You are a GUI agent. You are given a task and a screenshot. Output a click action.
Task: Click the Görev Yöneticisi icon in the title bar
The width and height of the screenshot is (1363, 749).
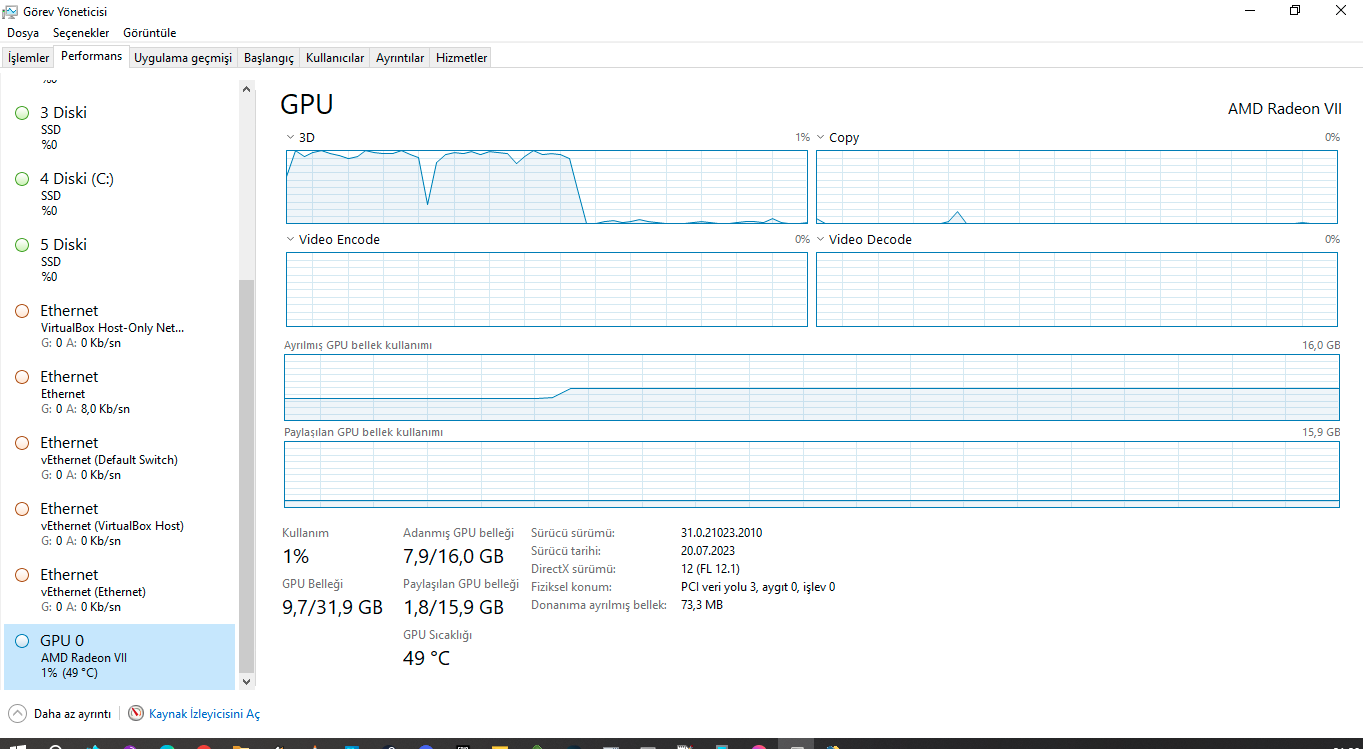(x=11, y=11)
